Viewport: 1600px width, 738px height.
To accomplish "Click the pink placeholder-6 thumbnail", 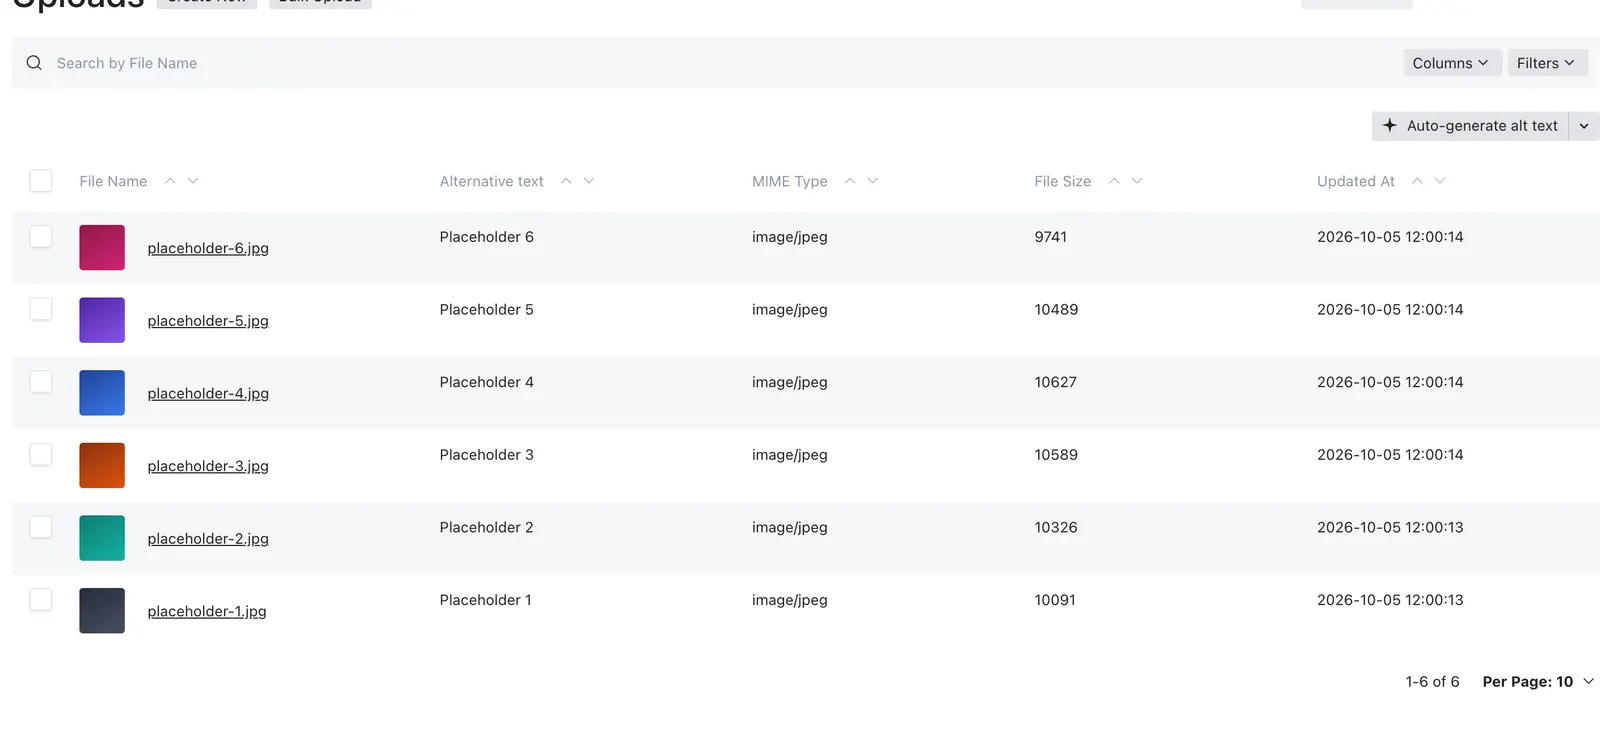I will [x=102, y=248].
